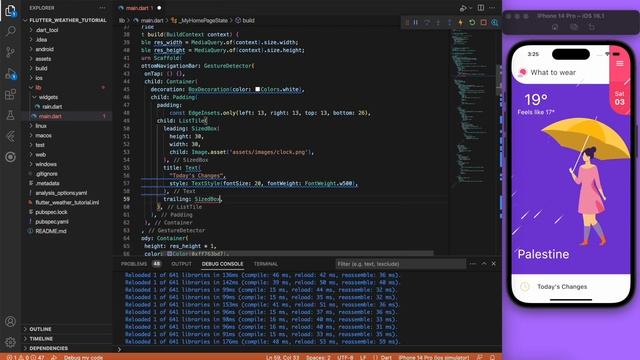Tap the Sat 03 date badge
The height and width of the screenshot is (360, 640).
620,98
